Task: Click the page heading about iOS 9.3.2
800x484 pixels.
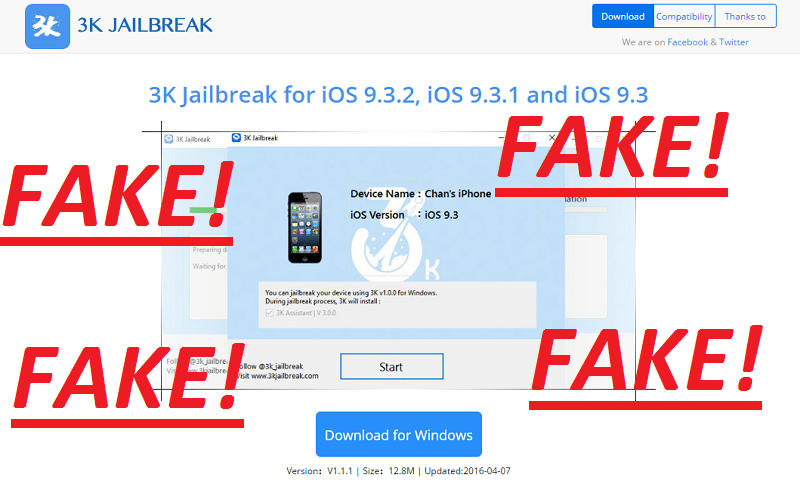Action: tap(398, 95)
